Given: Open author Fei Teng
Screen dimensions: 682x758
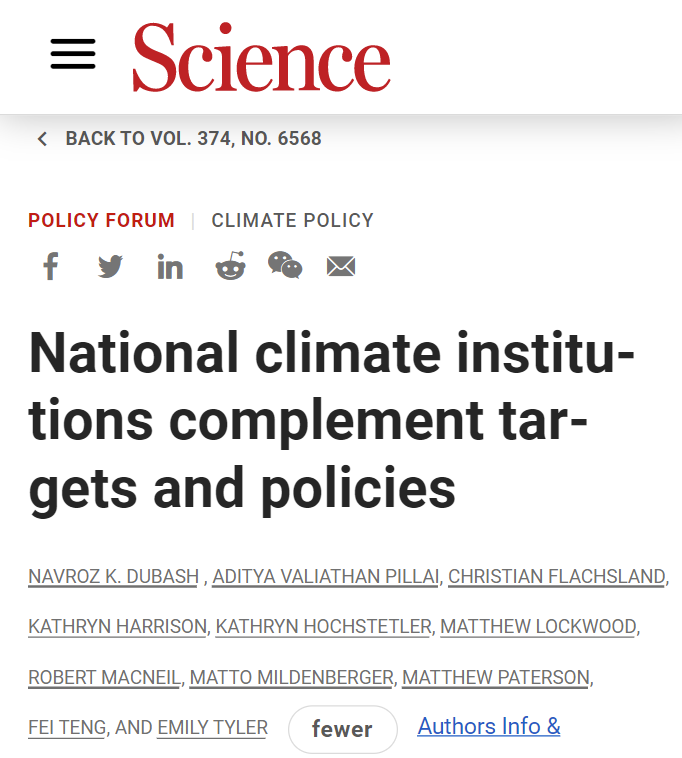Looking at the screenshot, I should point(67,728).
